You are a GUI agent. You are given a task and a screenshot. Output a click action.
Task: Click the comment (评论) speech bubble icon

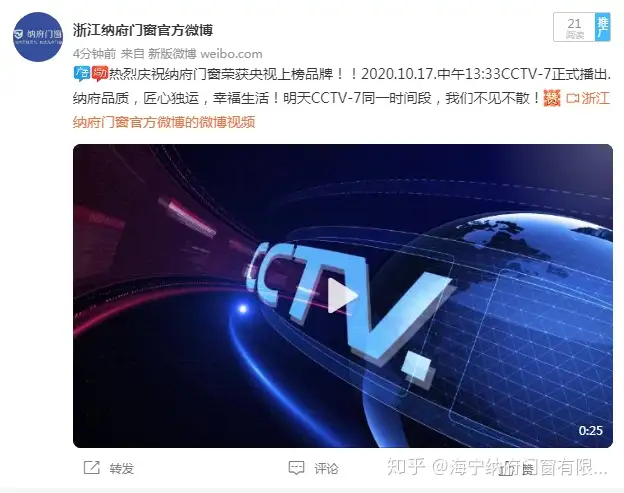[296, 468]
